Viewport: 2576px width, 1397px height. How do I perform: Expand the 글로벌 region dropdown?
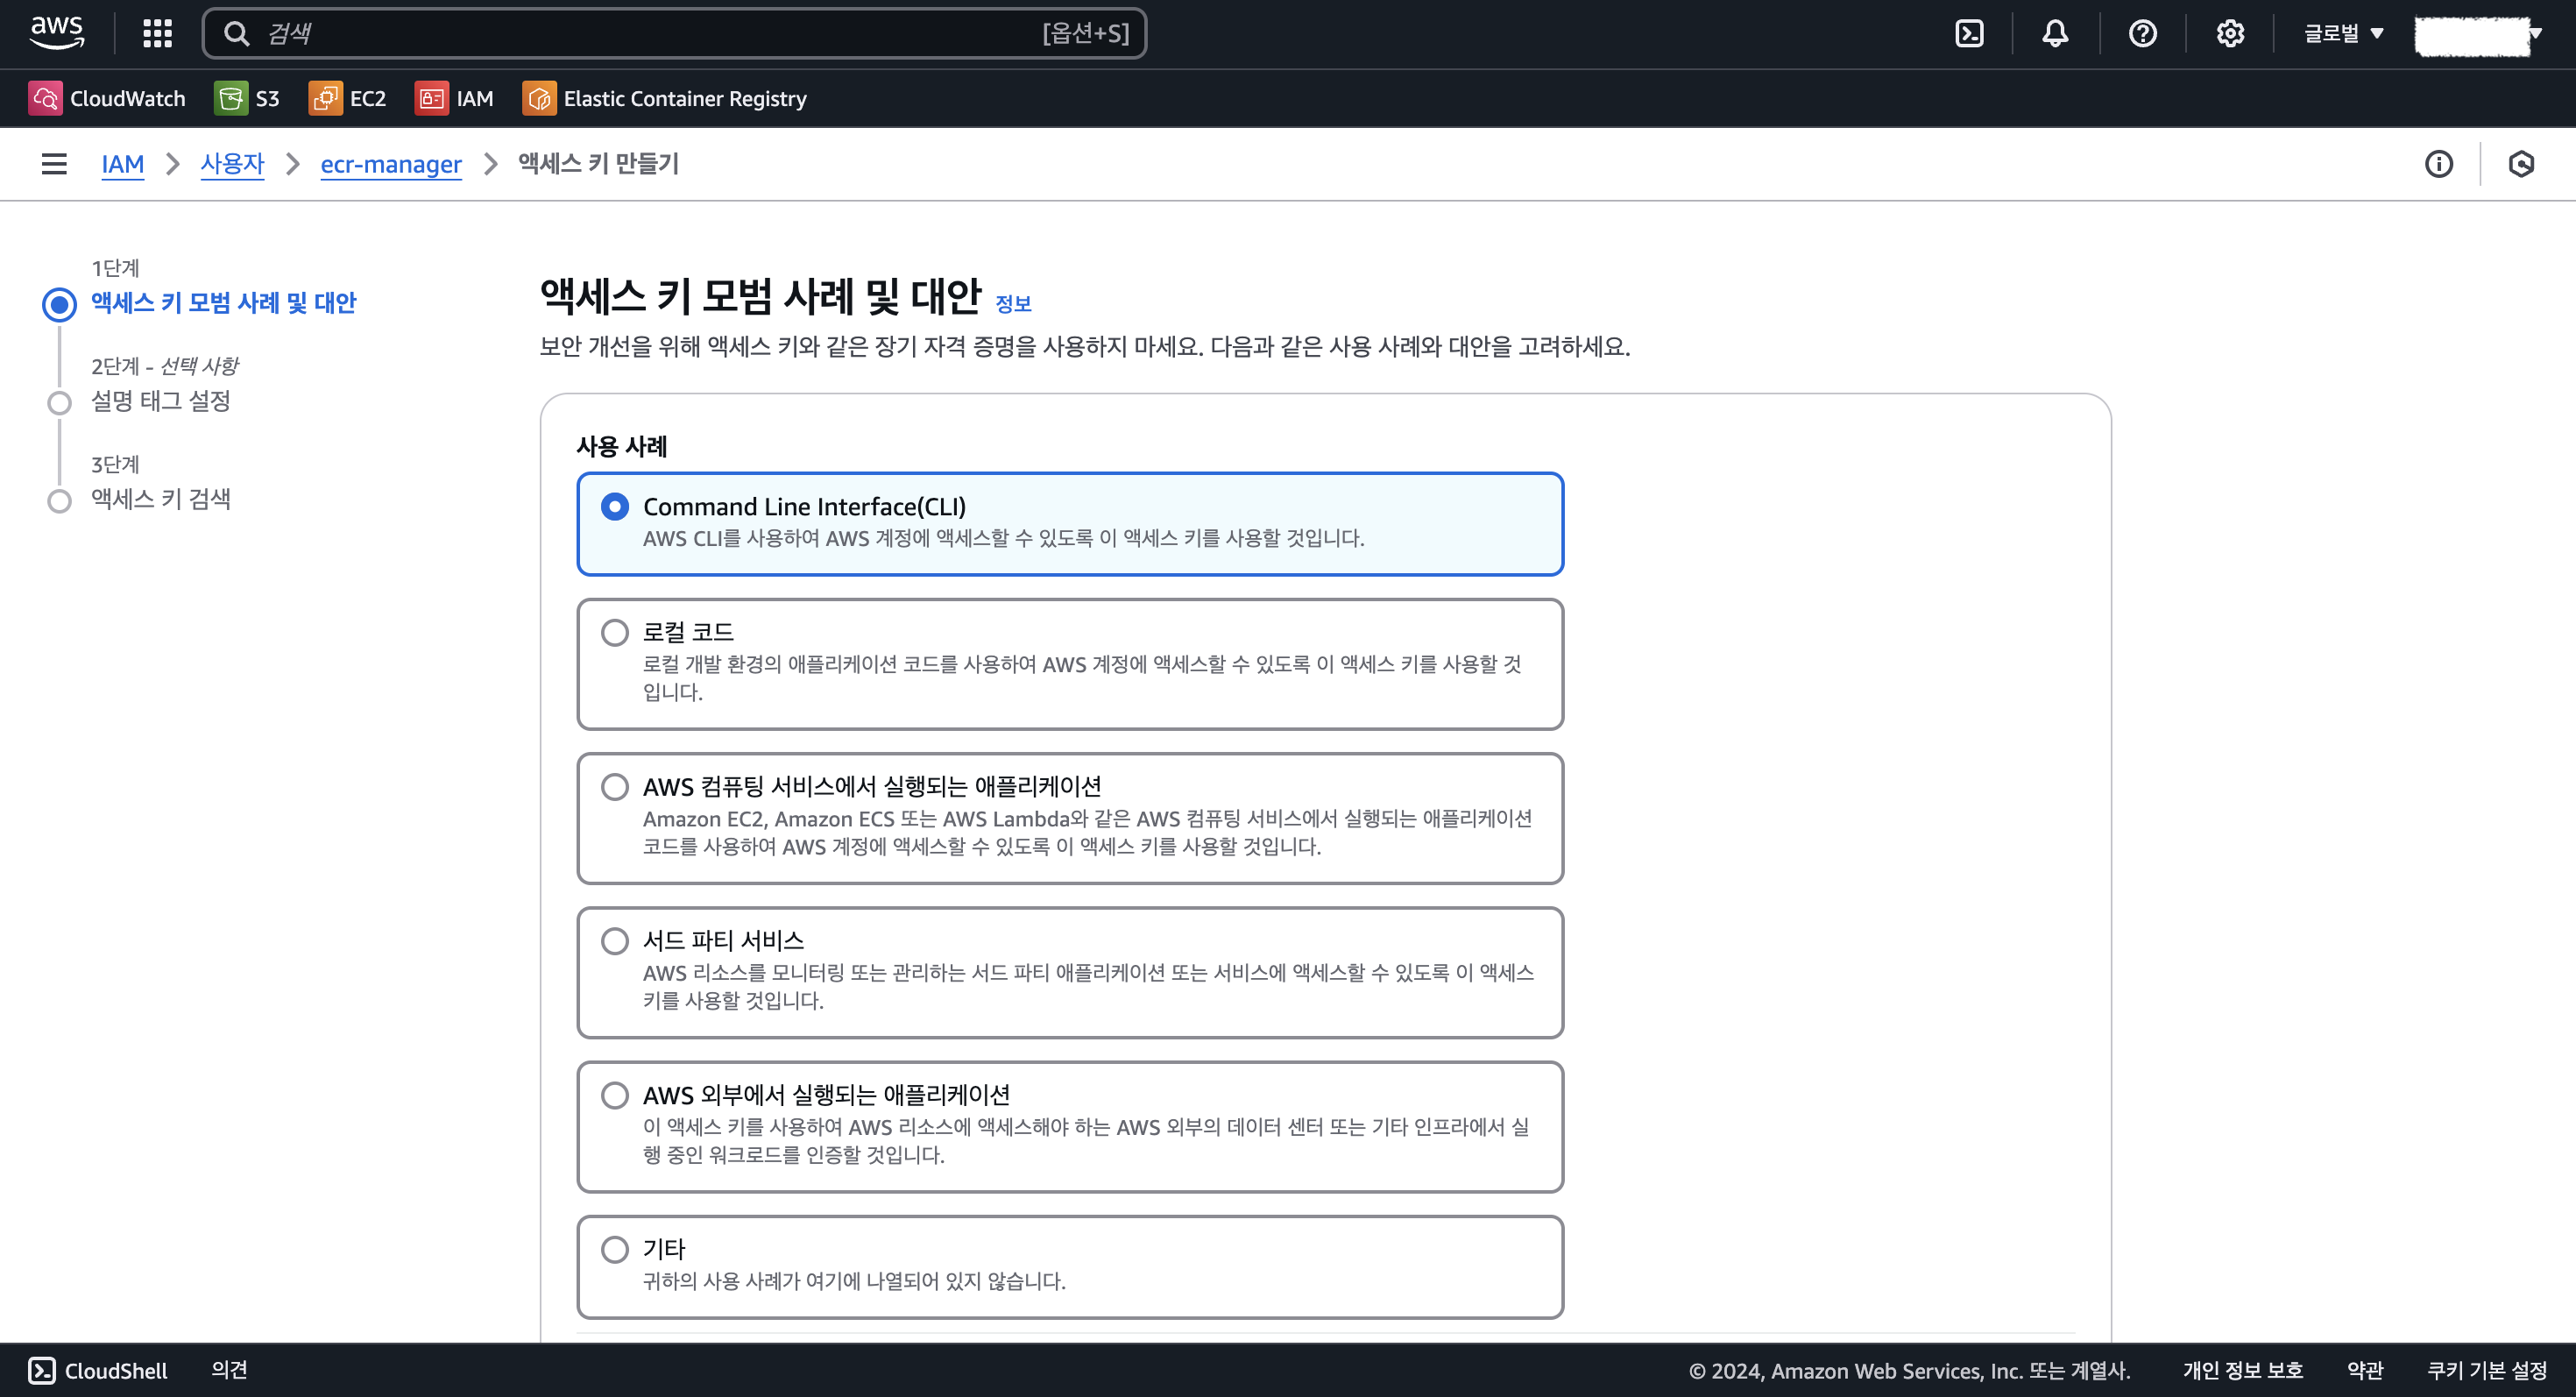[2343, 33]
